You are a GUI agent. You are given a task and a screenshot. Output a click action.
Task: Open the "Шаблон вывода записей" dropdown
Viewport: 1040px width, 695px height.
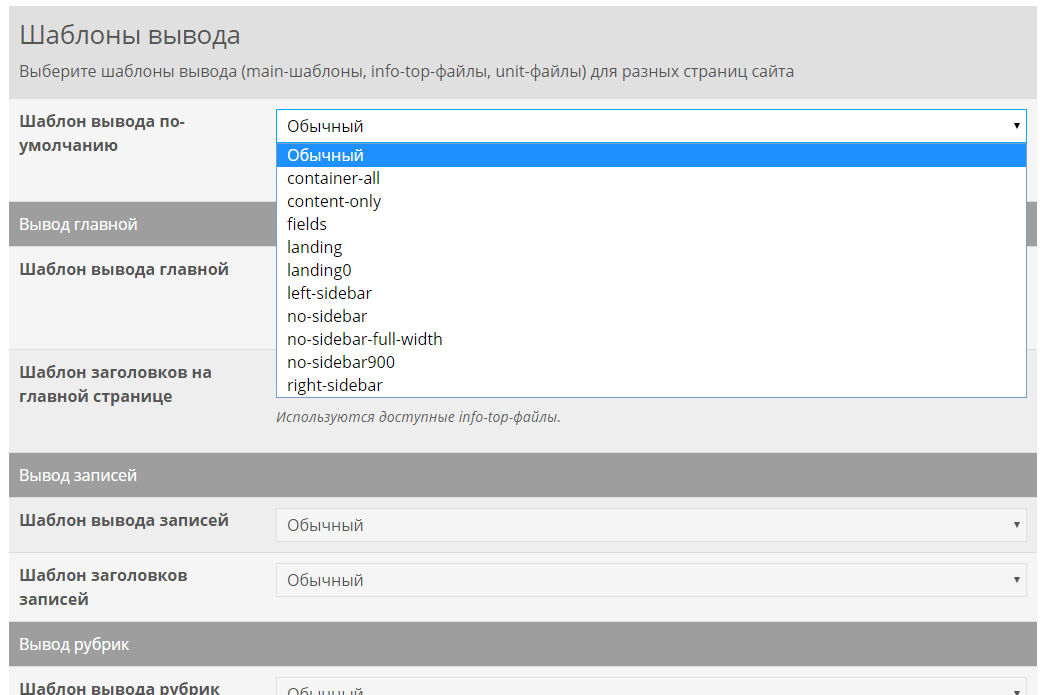coord(650,525)
